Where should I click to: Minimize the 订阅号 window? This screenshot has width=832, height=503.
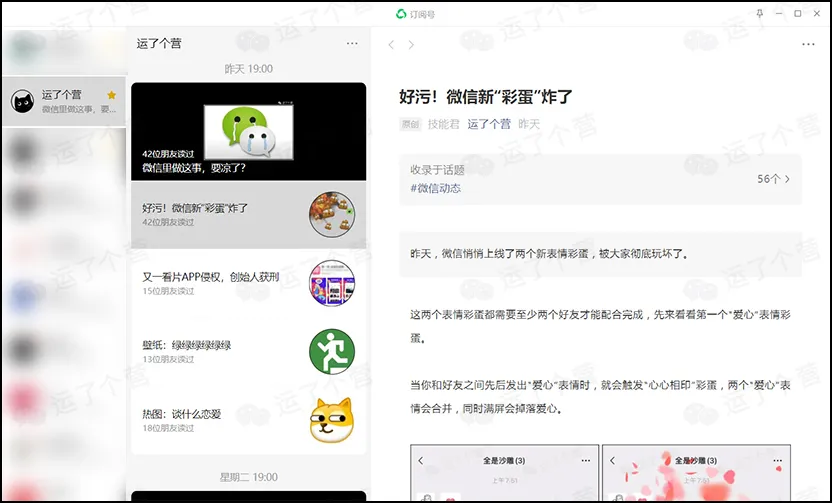[x=778, y=14]
